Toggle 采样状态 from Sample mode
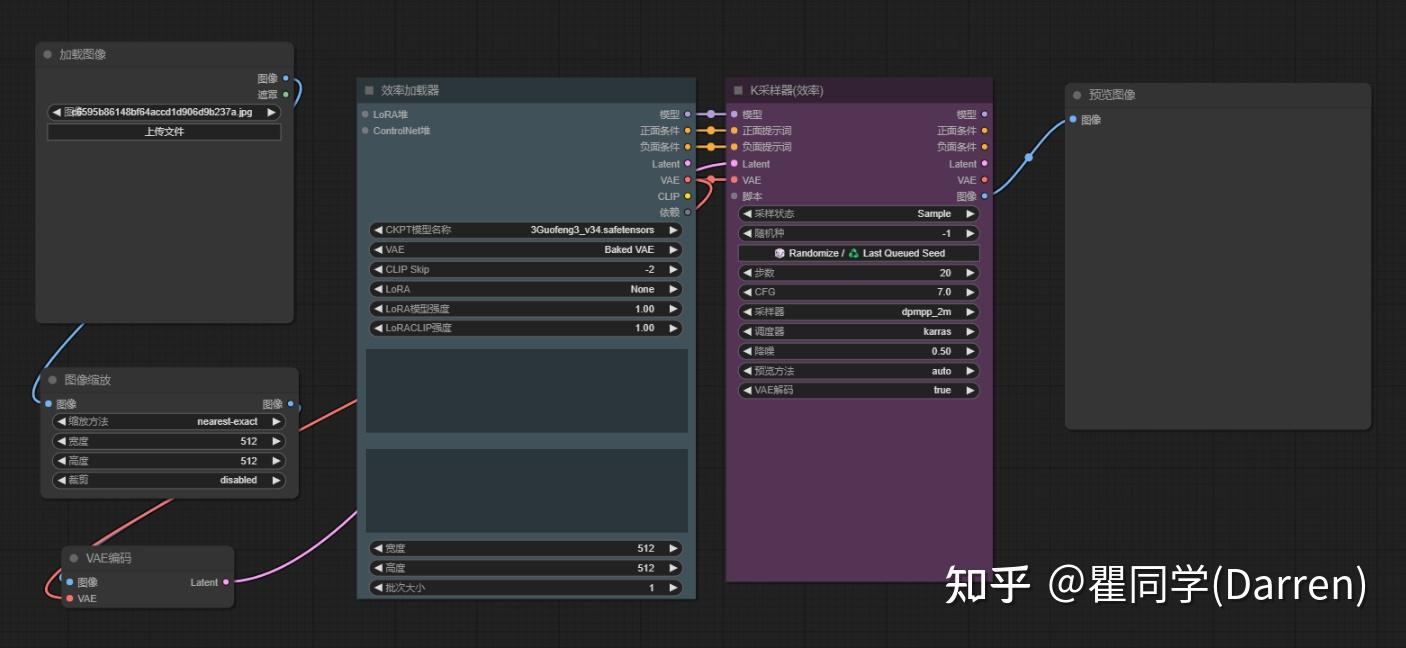The width and height of the screenshot is (1406, 648). point(858,213)
